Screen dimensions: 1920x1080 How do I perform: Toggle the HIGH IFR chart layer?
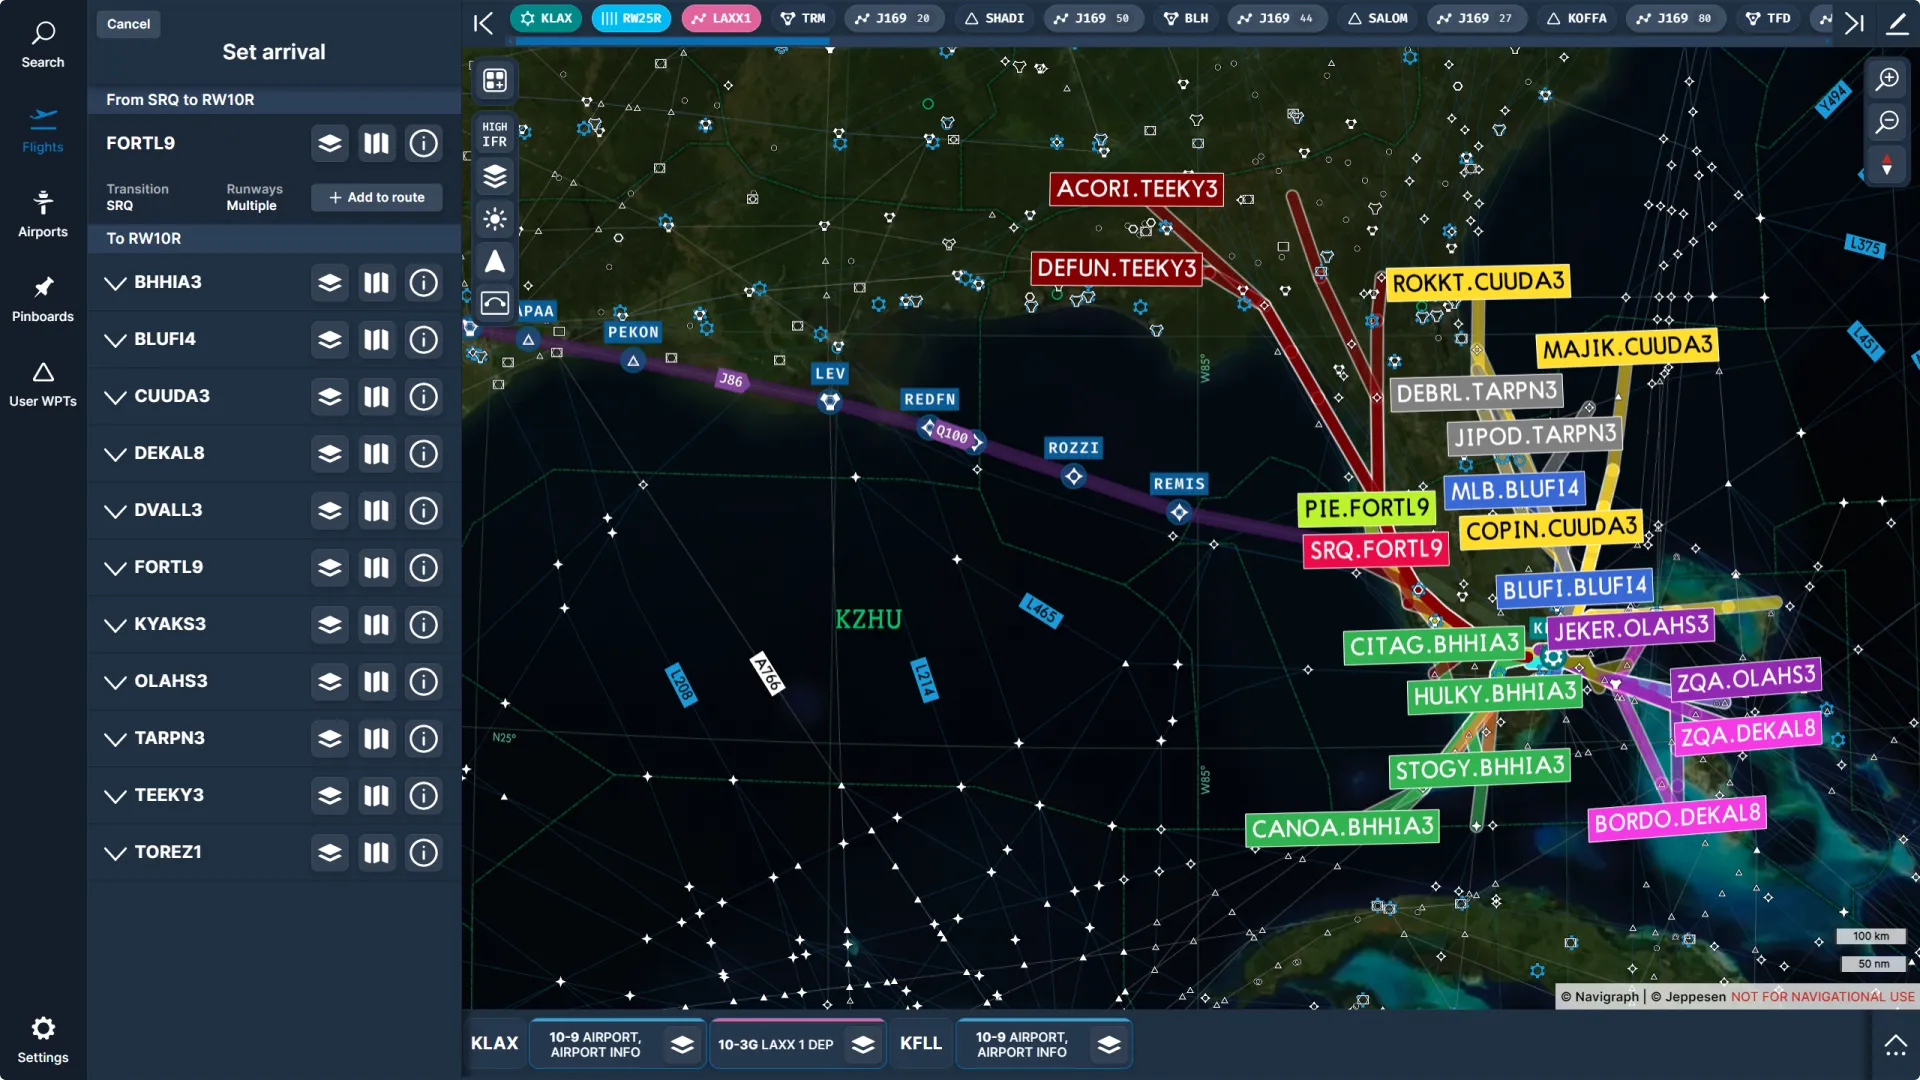(x=494, y=133)
